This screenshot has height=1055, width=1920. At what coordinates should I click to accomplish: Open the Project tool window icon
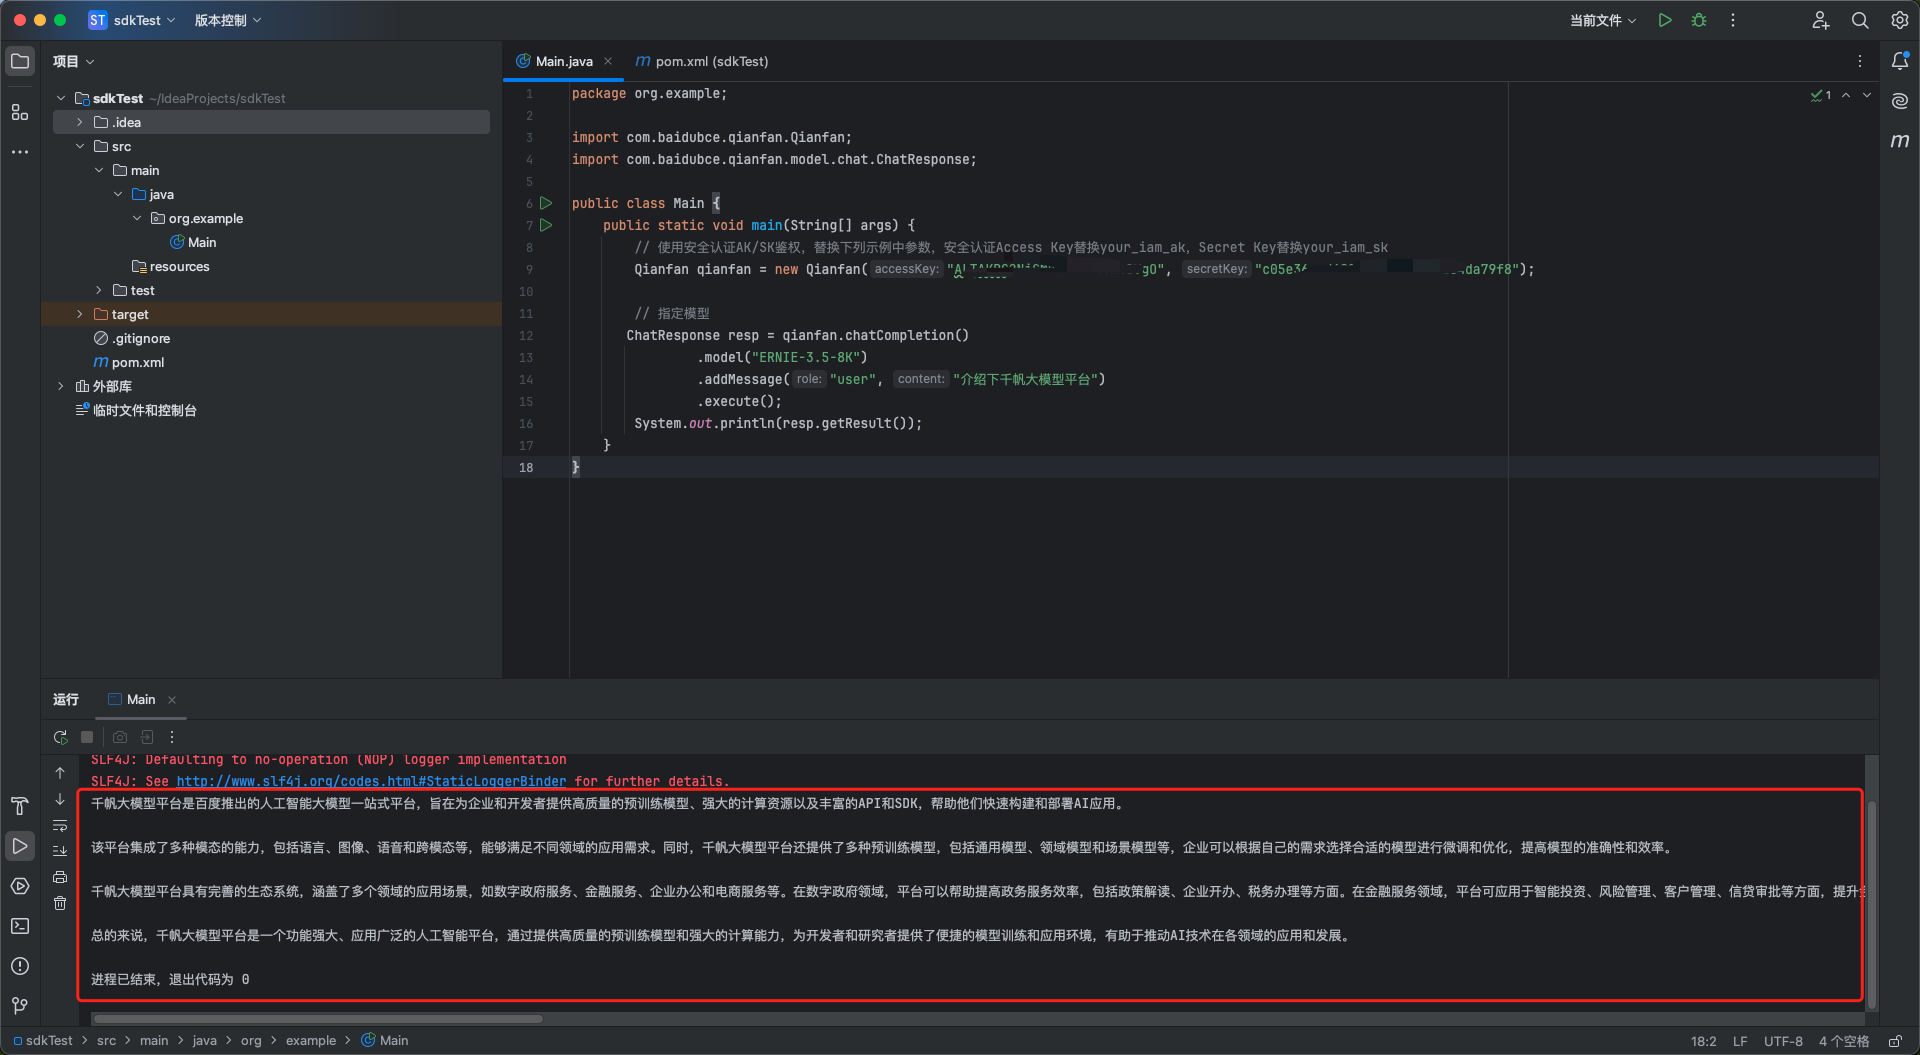tap(20, 61)
